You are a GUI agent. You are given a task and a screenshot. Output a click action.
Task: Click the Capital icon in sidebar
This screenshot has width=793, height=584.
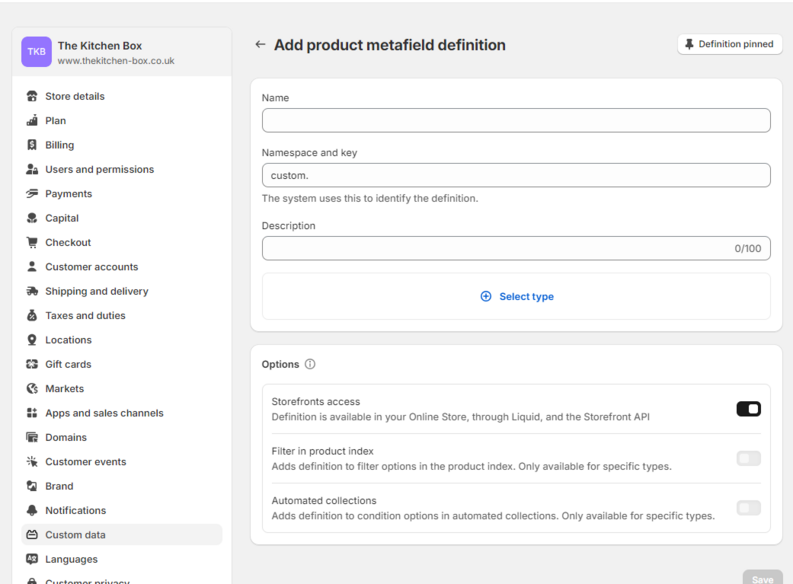(x=32, y=218)
